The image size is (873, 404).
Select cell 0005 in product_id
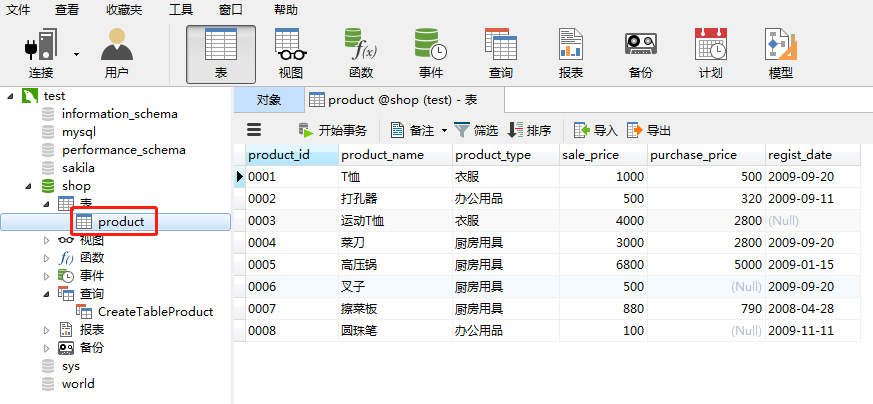tap(292, 265)
